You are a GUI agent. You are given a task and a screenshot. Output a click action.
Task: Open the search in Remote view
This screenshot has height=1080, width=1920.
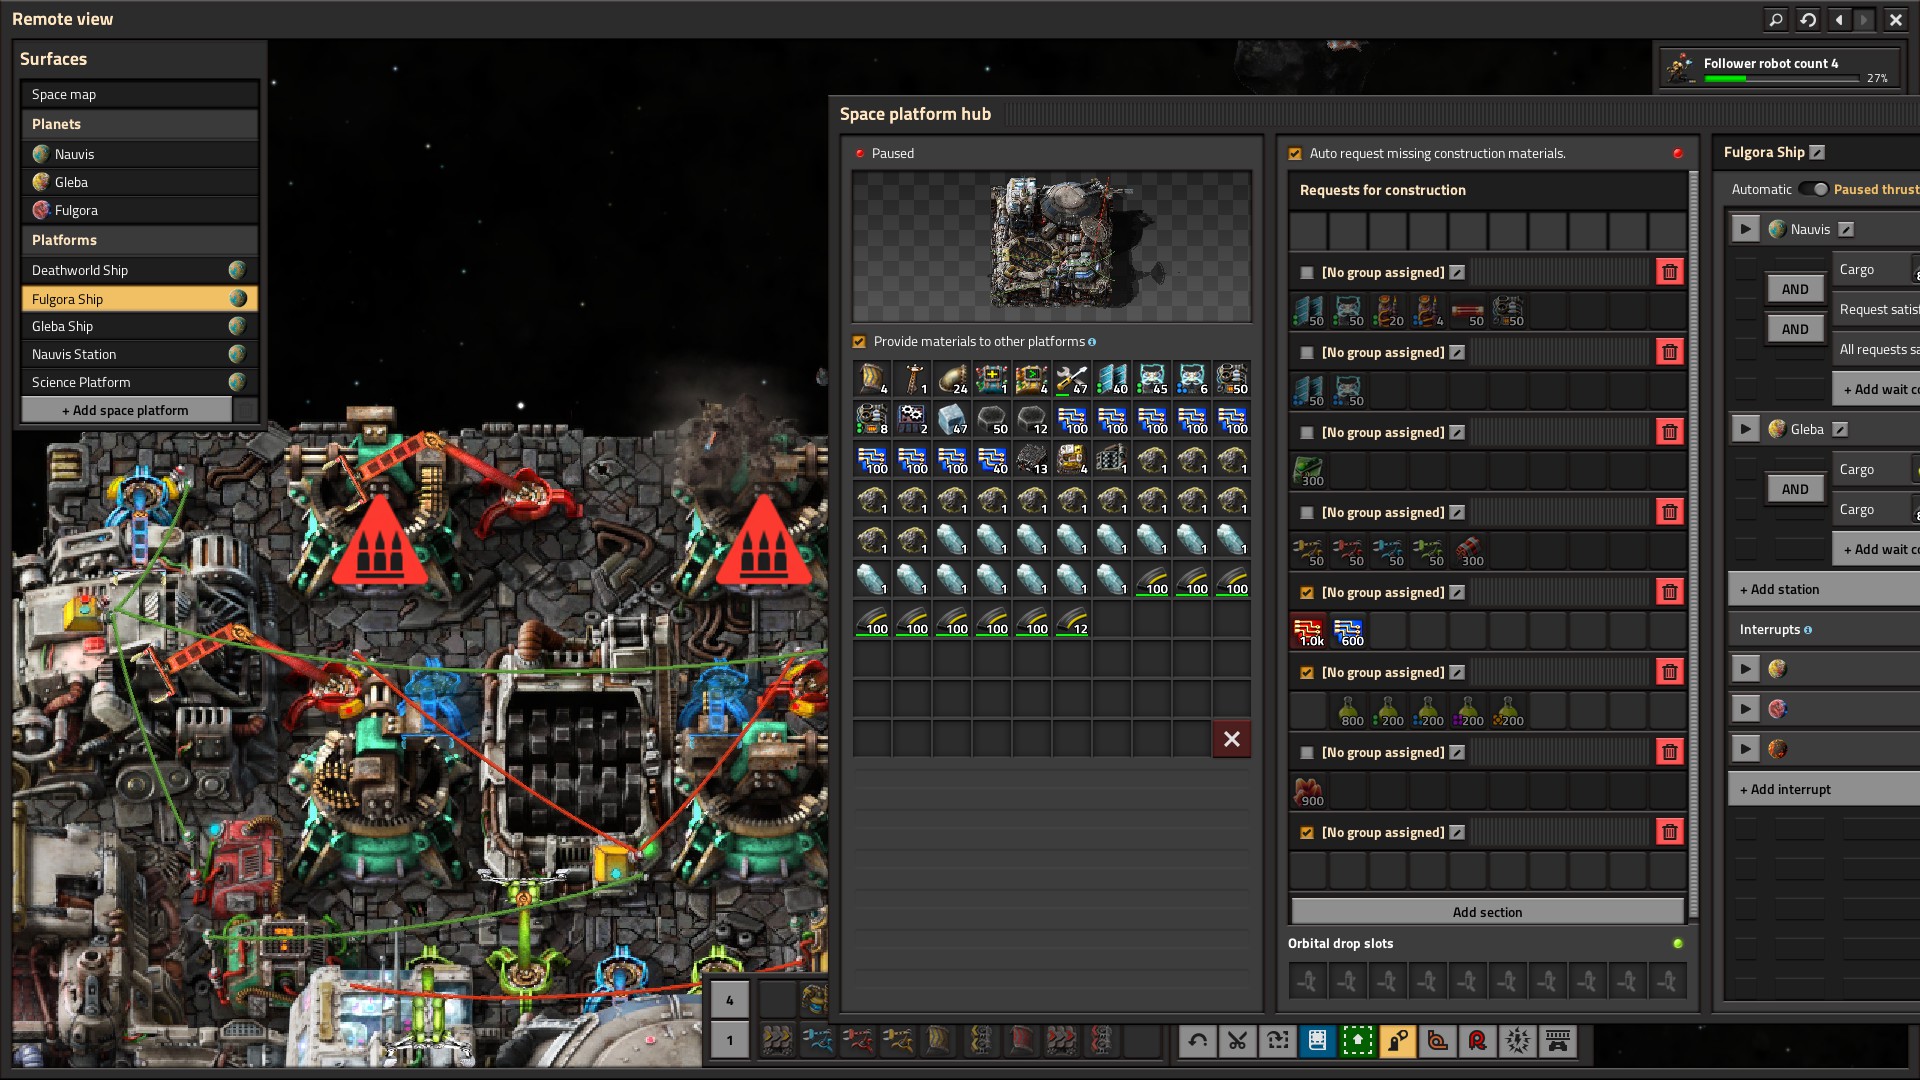1776,19
